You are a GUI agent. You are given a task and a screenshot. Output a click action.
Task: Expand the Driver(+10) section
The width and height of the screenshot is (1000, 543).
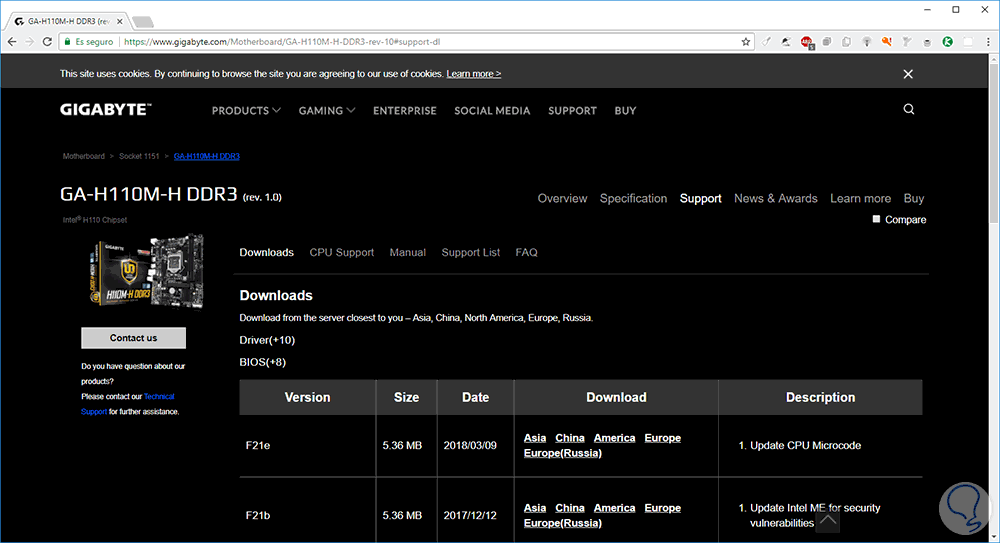point(267,340)
